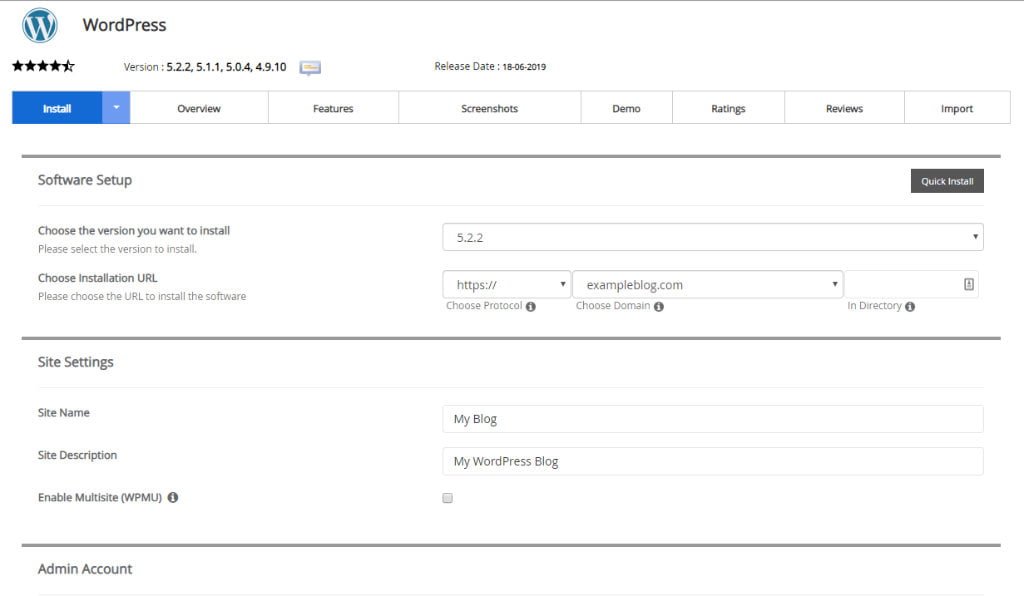Click the small icon inside In Directory field
The height and width of the screenshot is (596, 1024).
pyautogui.click(x=968, y=284)
